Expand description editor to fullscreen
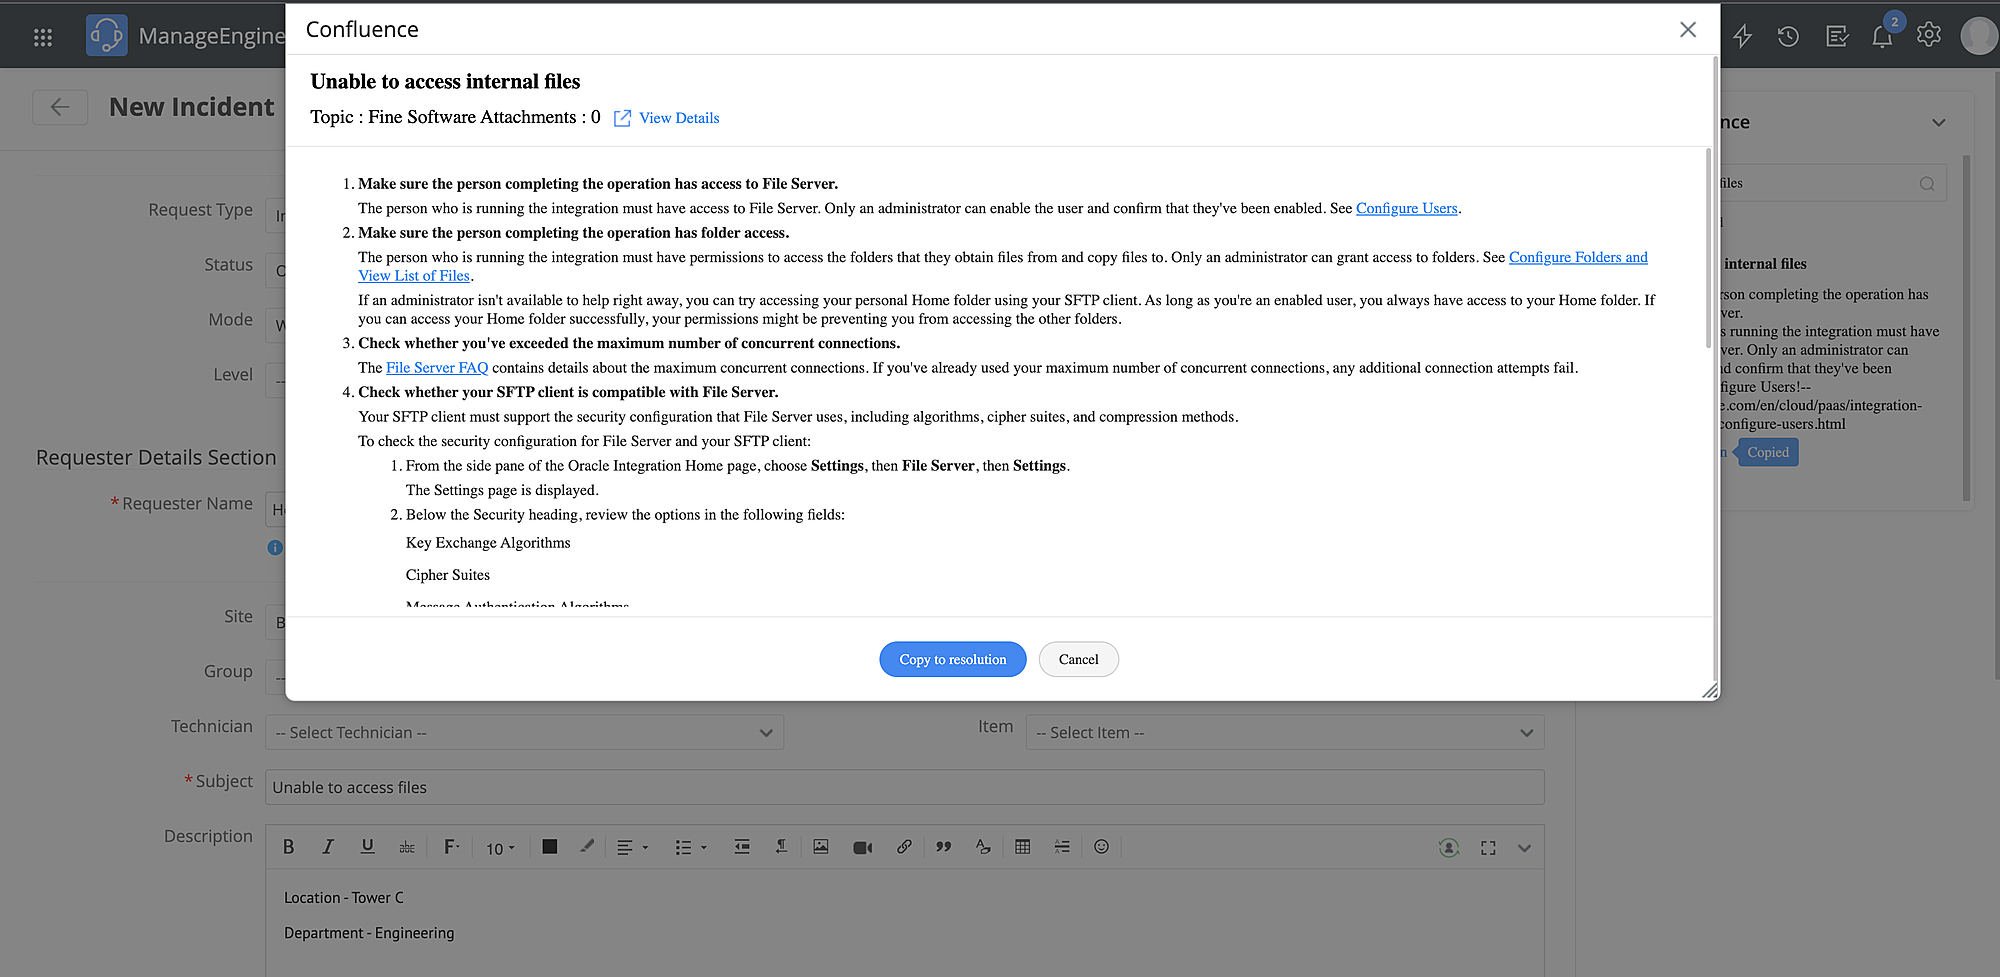Viewport: 2000px width, 977px height. coord(1488,848)
